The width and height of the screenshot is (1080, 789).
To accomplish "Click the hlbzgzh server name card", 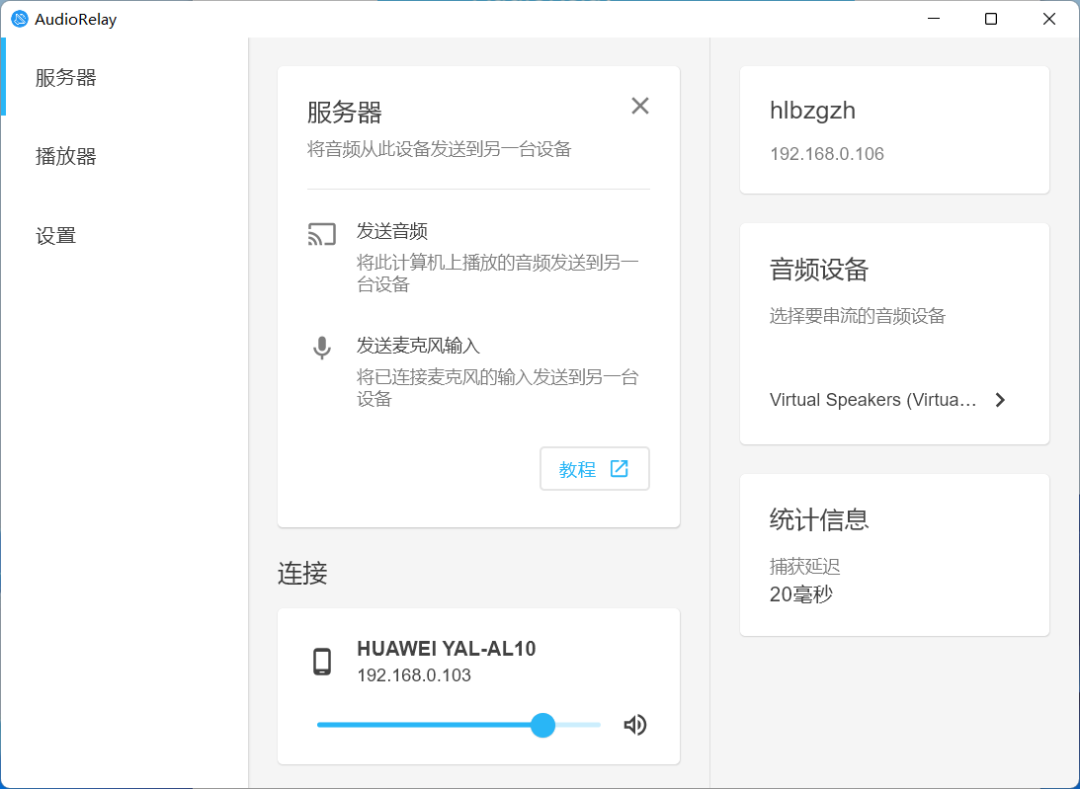I will tap(894, 130).
